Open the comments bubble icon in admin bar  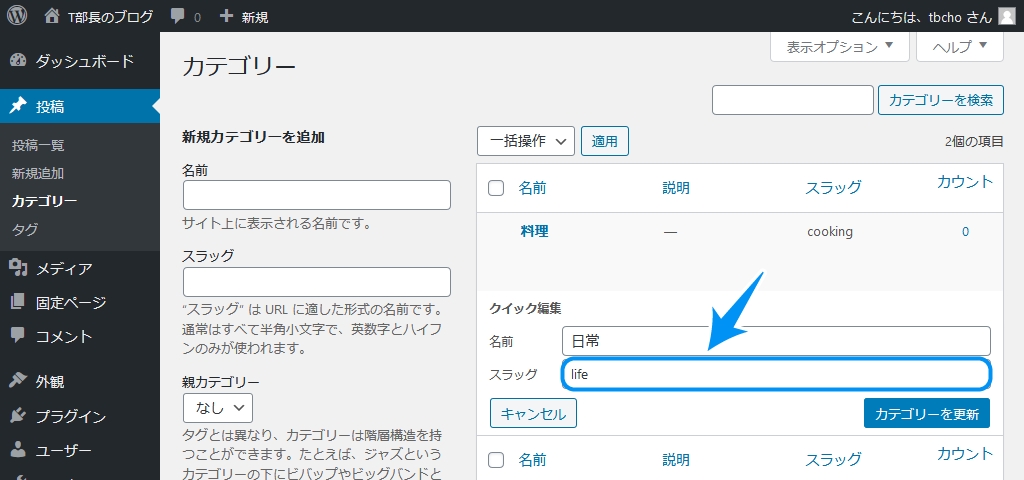click(x=177, y=16)
